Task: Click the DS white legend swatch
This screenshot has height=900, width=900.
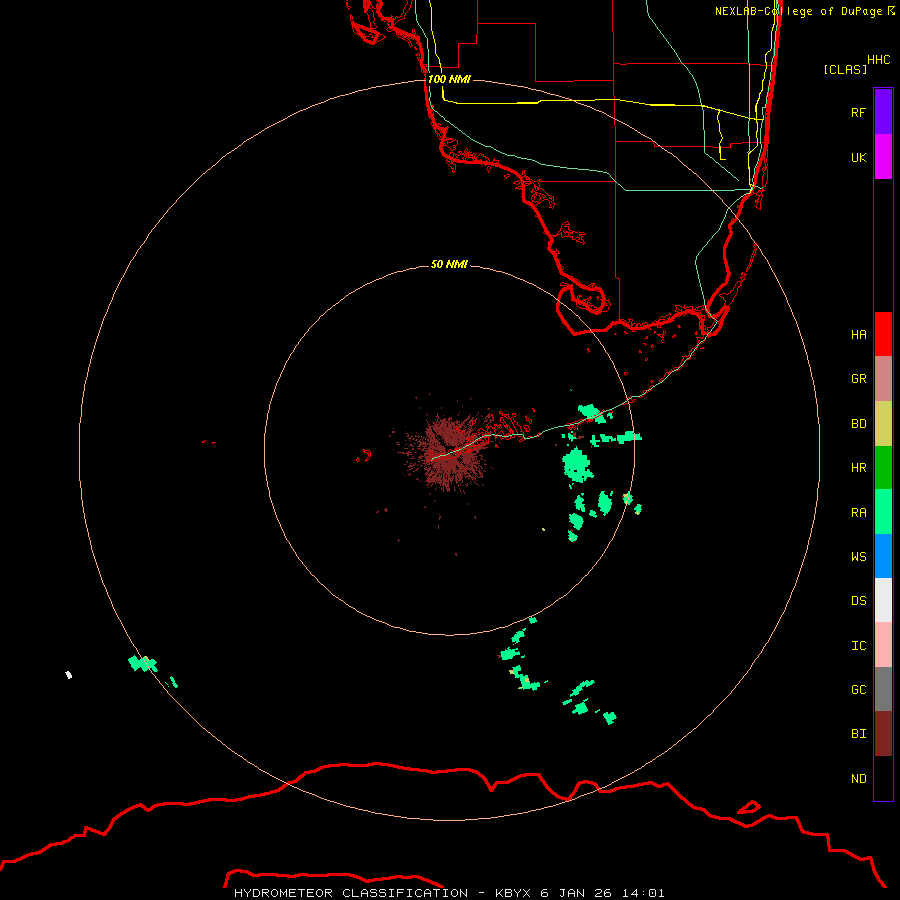Action: 883,600
